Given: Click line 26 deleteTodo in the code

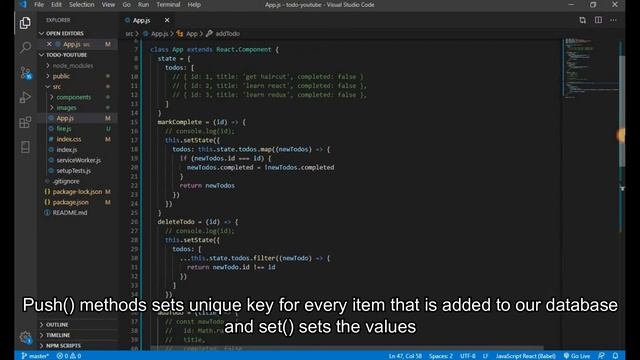Looking at the screenshot, I should tap(198, 222).
